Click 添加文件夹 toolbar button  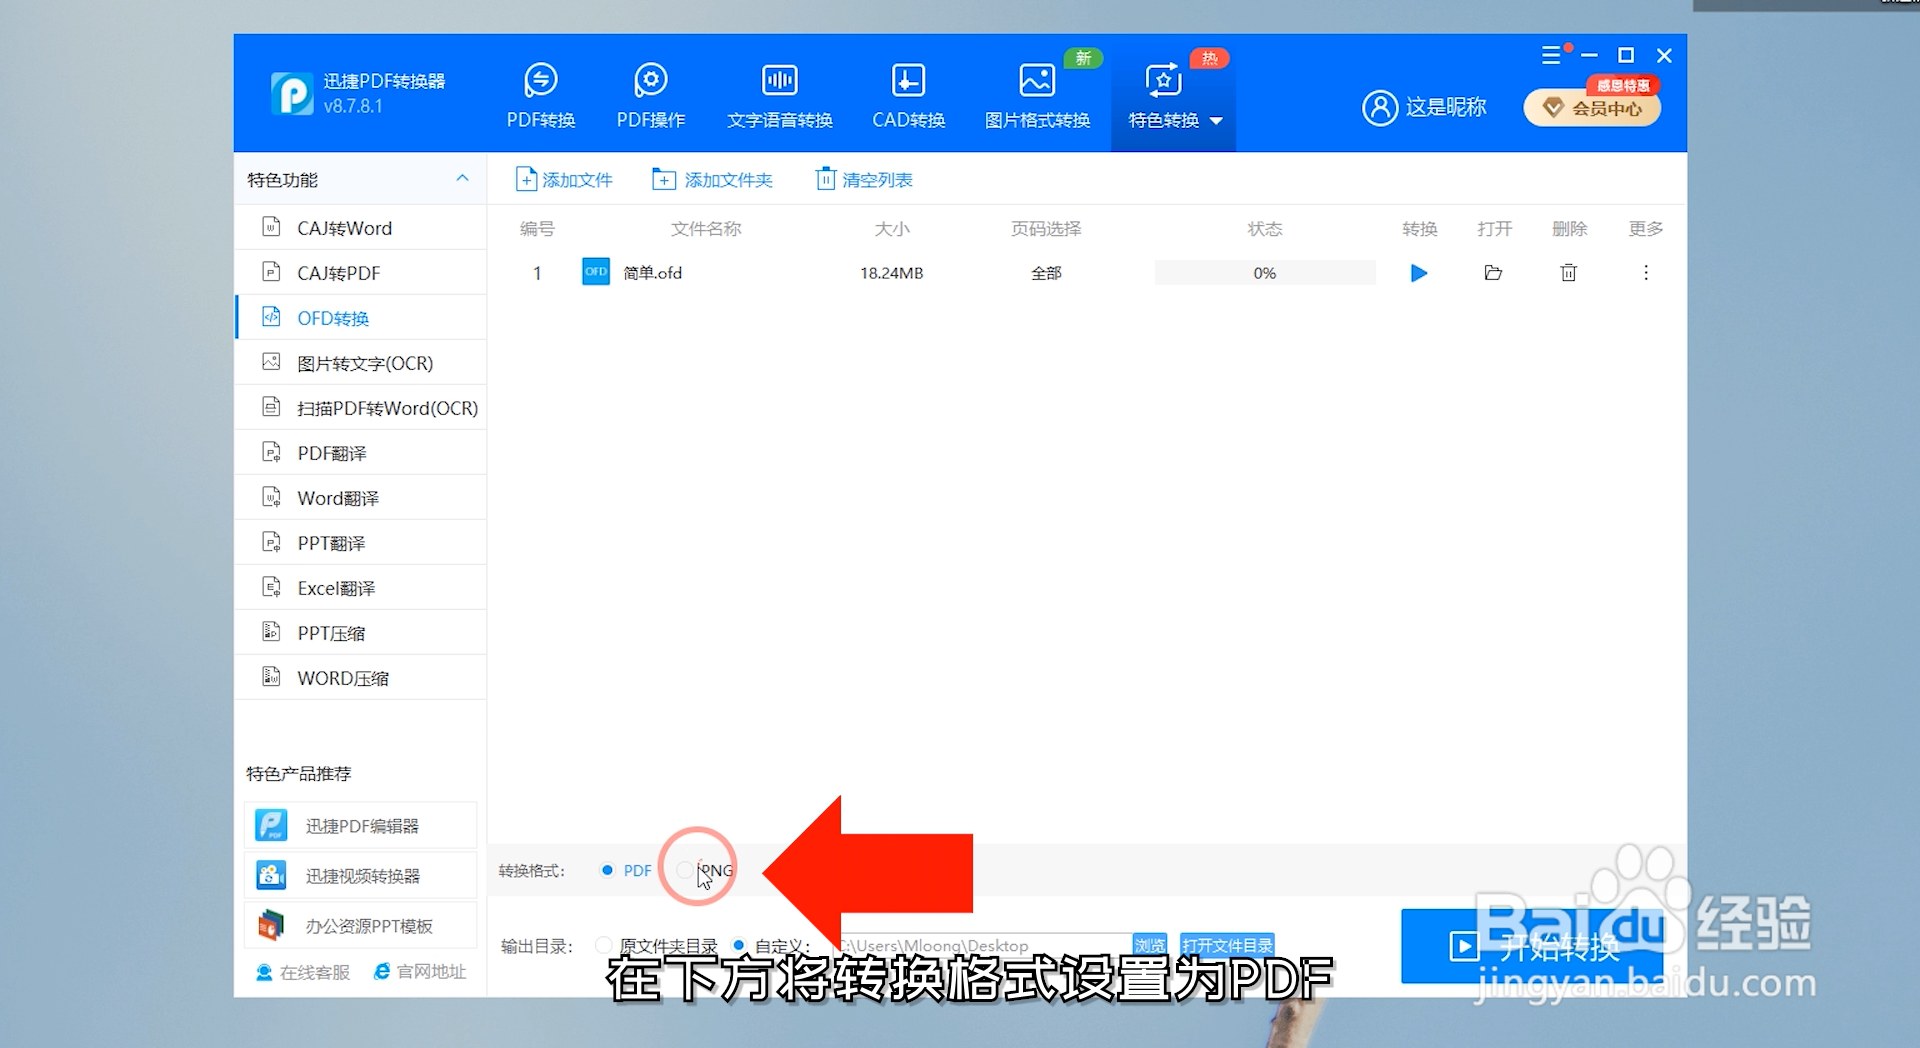click(712, 180)
